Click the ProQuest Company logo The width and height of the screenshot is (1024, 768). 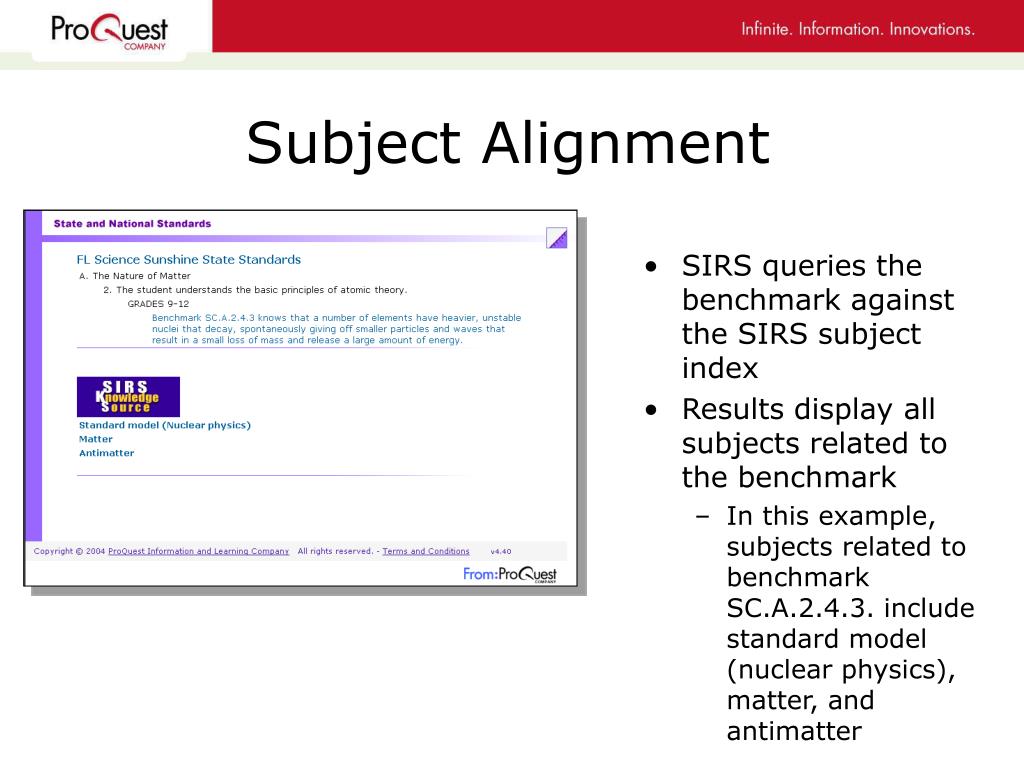[109, 31]
